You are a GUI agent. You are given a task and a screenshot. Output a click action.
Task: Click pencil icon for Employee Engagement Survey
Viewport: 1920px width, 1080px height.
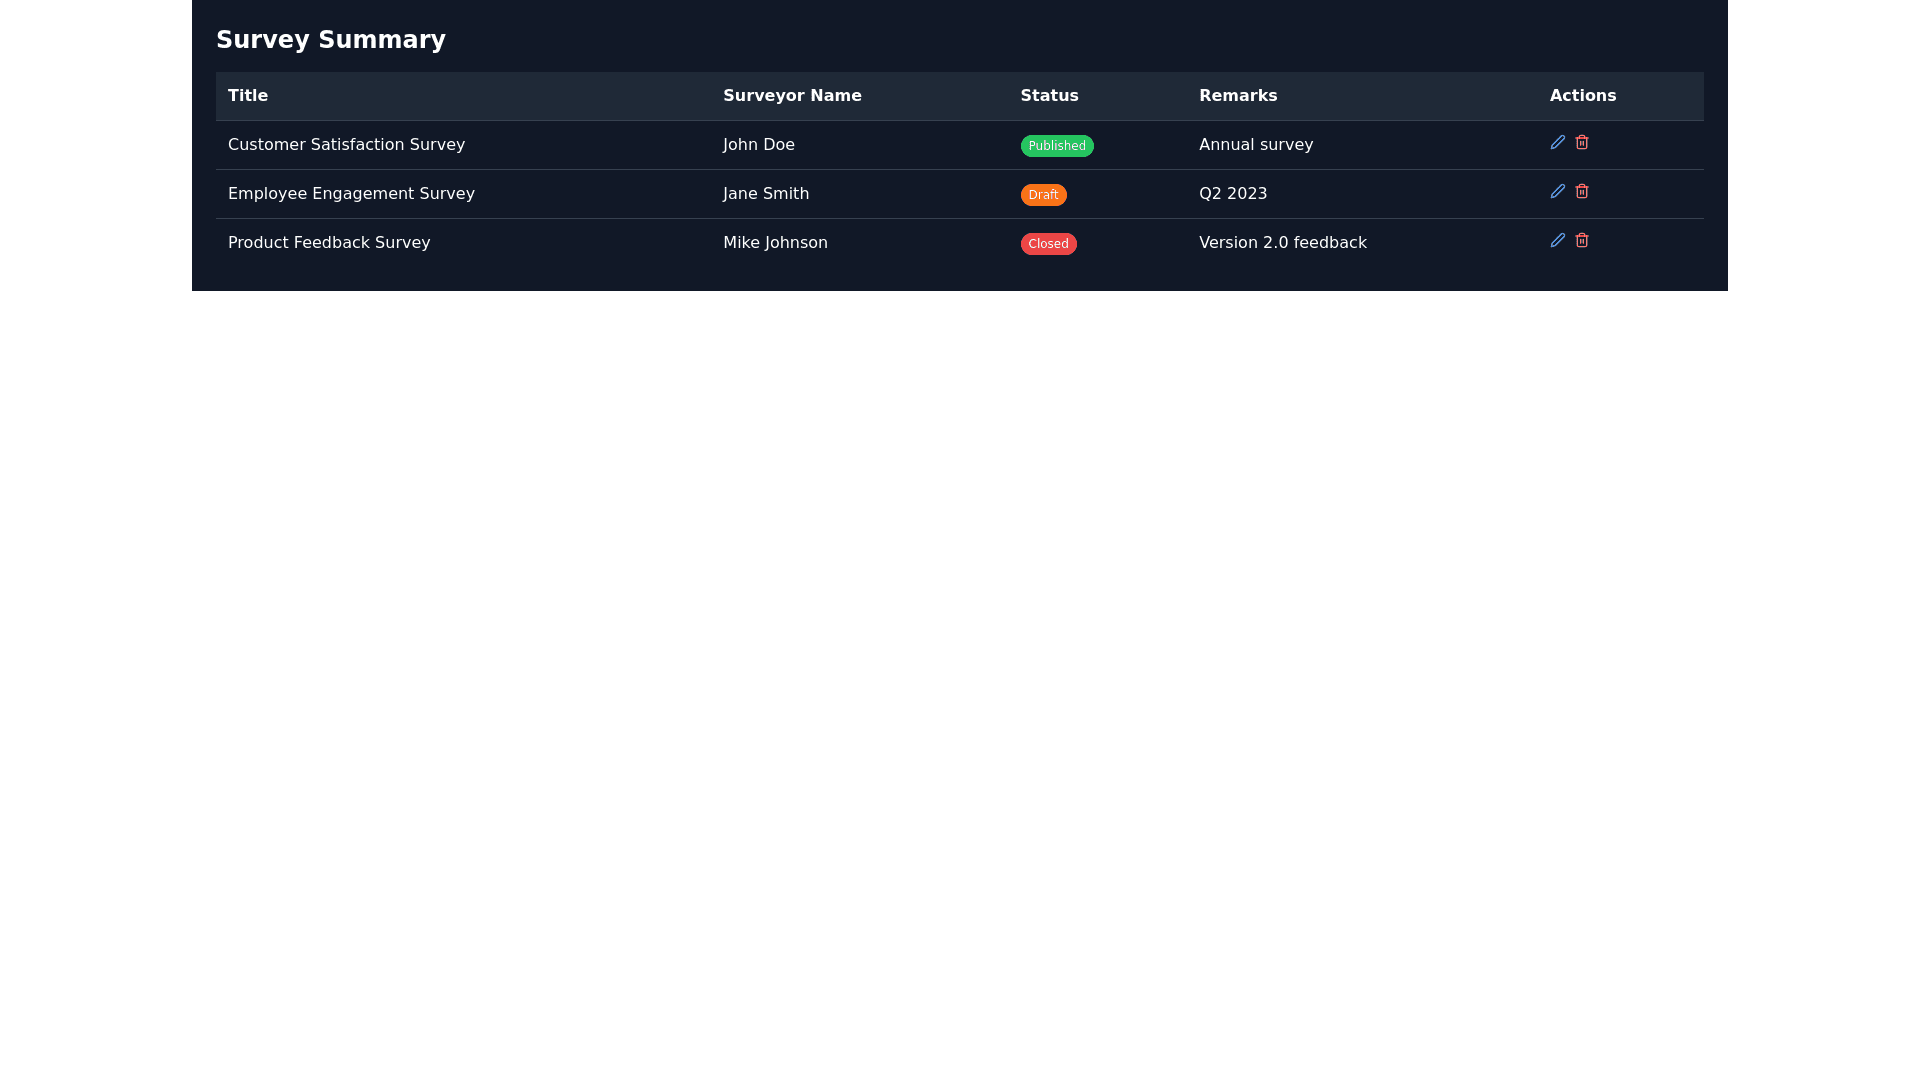1557,191
